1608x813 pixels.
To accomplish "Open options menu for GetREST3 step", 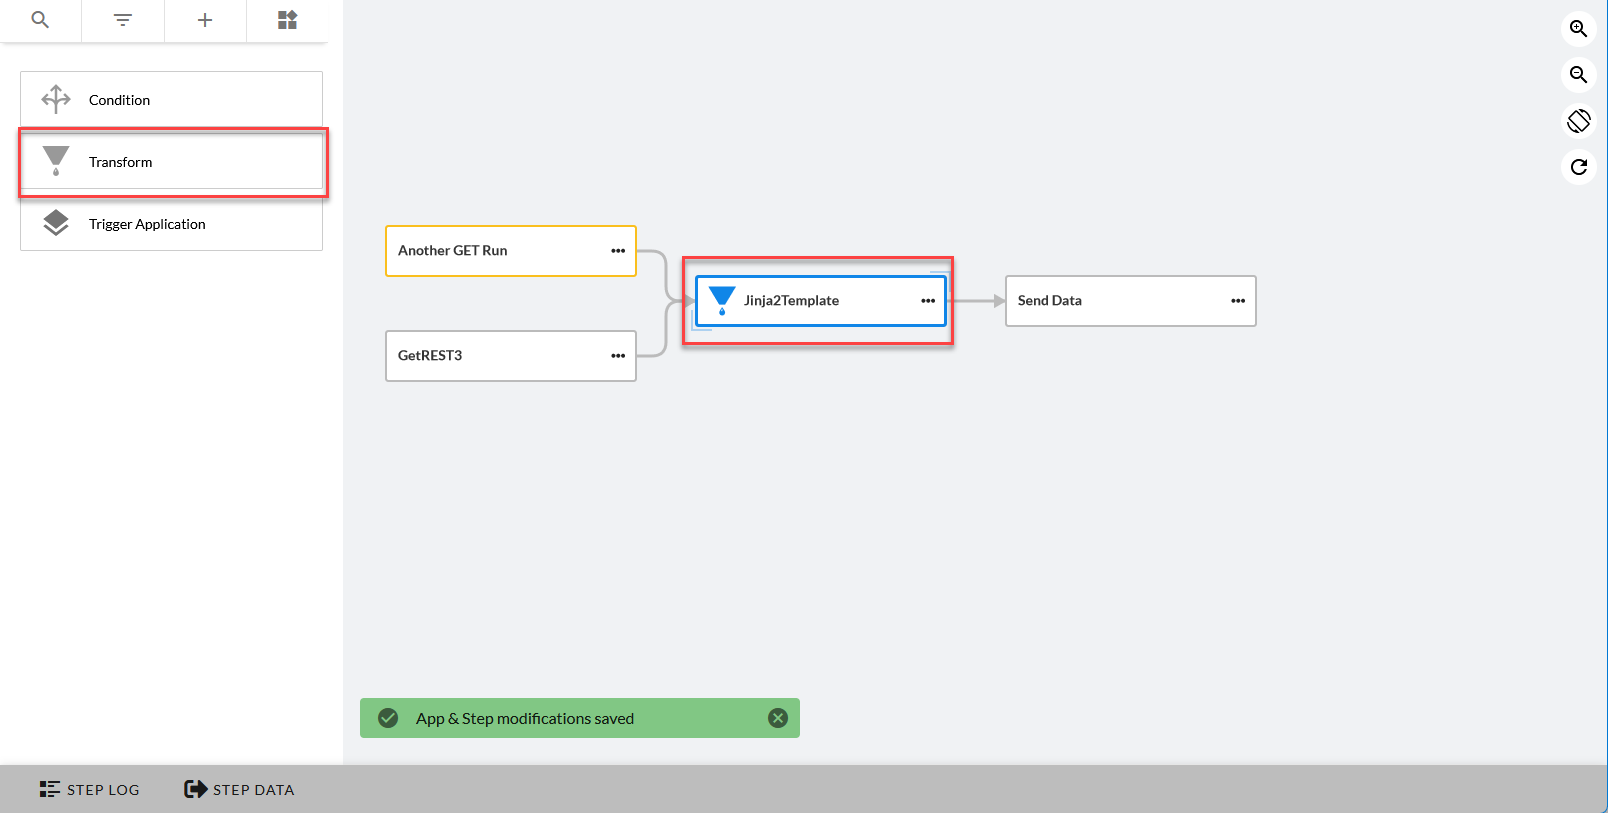I will (x=618, y=356).
